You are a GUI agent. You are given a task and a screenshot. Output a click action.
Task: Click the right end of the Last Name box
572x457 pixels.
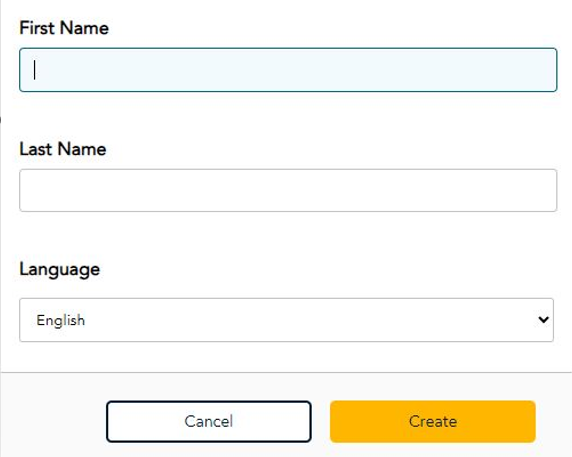coord(540,190)
